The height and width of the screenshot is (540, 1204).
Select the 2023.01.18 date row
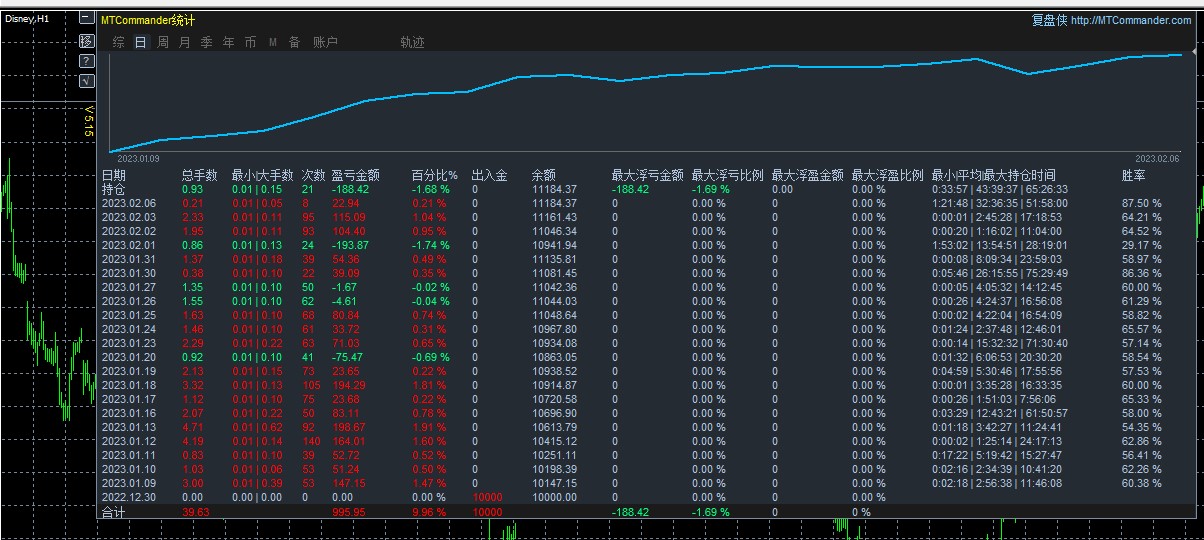tap(129, 385)
